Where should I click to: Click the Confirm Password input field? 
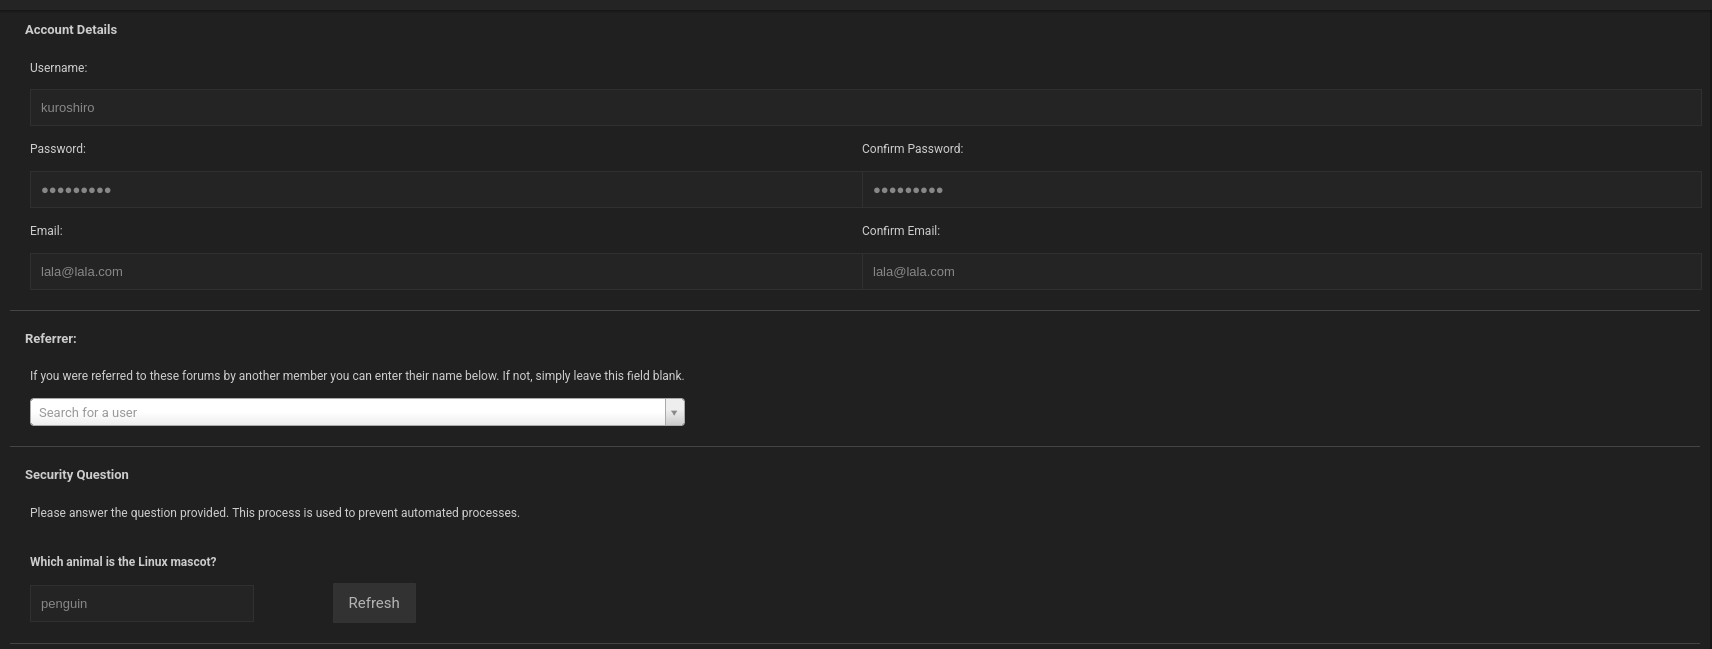coord(1281,189)
